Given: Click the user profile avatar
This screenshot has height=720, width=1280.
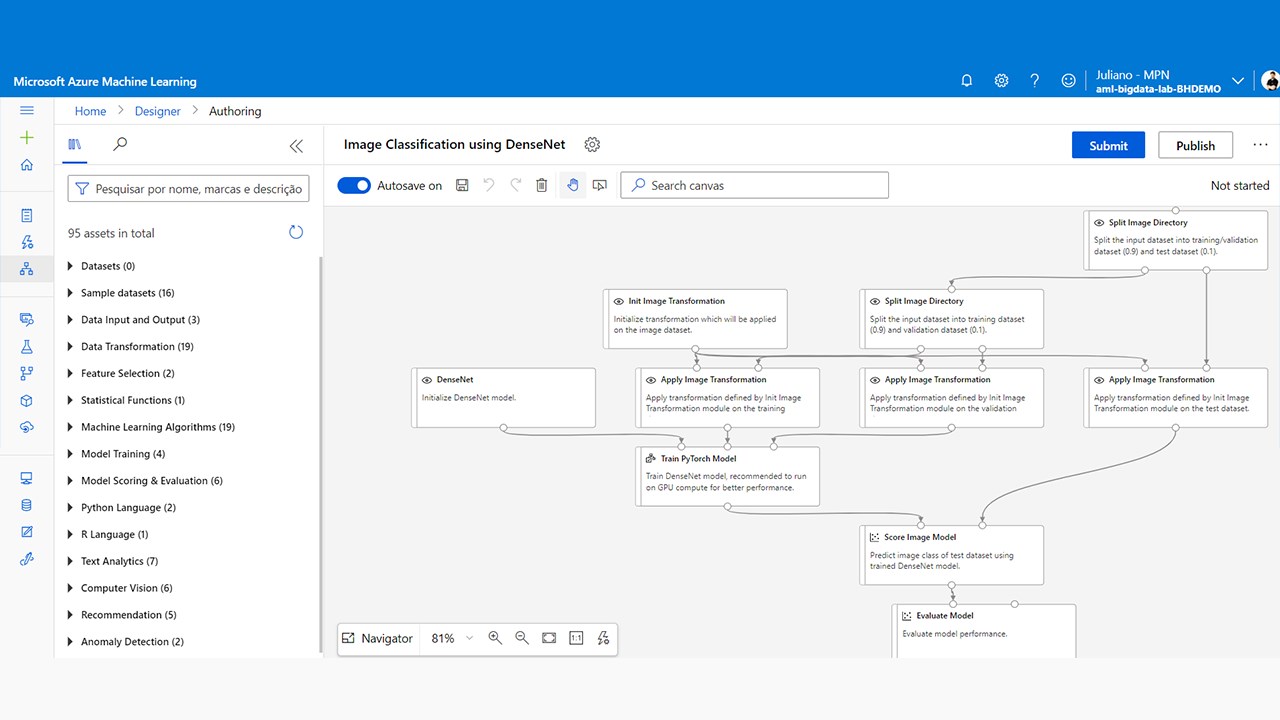Looking at the screenshot, I should pyautogui.click(x=1270, y=81).
